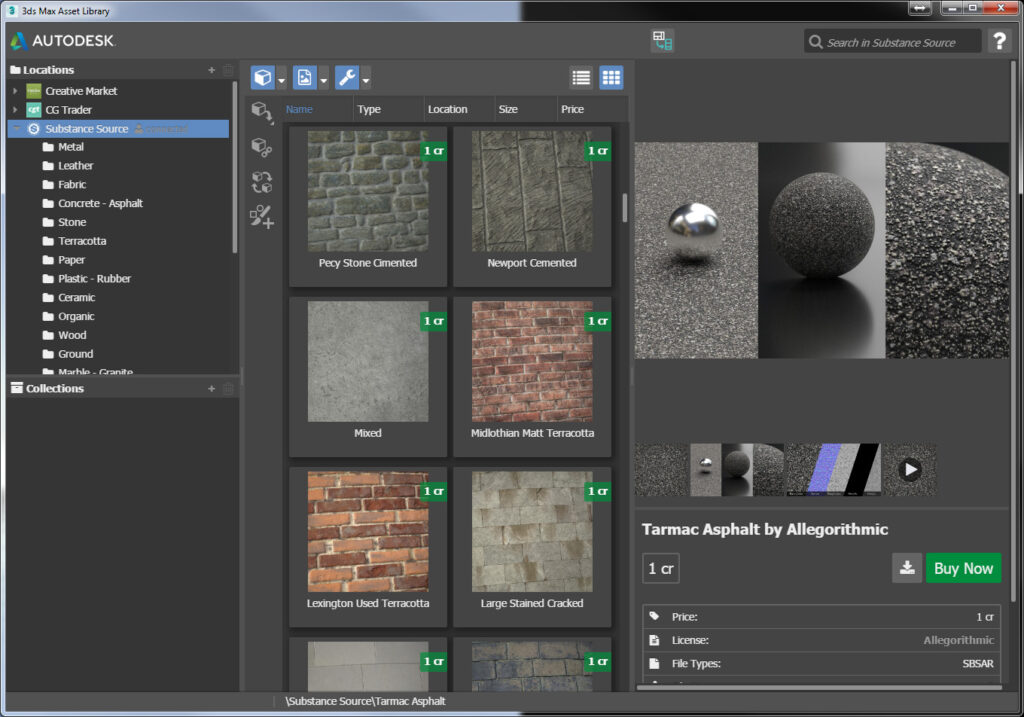Click the replace objects icon in side toolbar

[x=262, y=182]
